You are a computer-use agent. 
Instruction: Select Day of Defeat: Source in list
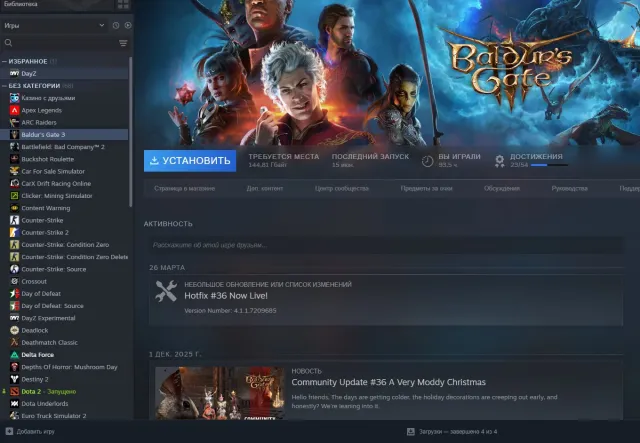(x=64, y=306)
